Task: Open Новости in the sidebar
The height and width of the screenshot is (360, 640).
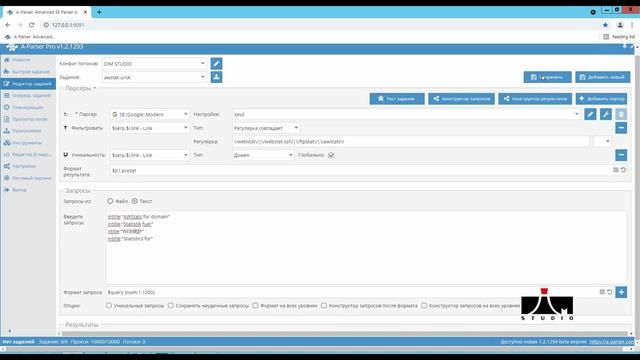Action: pyautogui.click(x=21, y=60)
